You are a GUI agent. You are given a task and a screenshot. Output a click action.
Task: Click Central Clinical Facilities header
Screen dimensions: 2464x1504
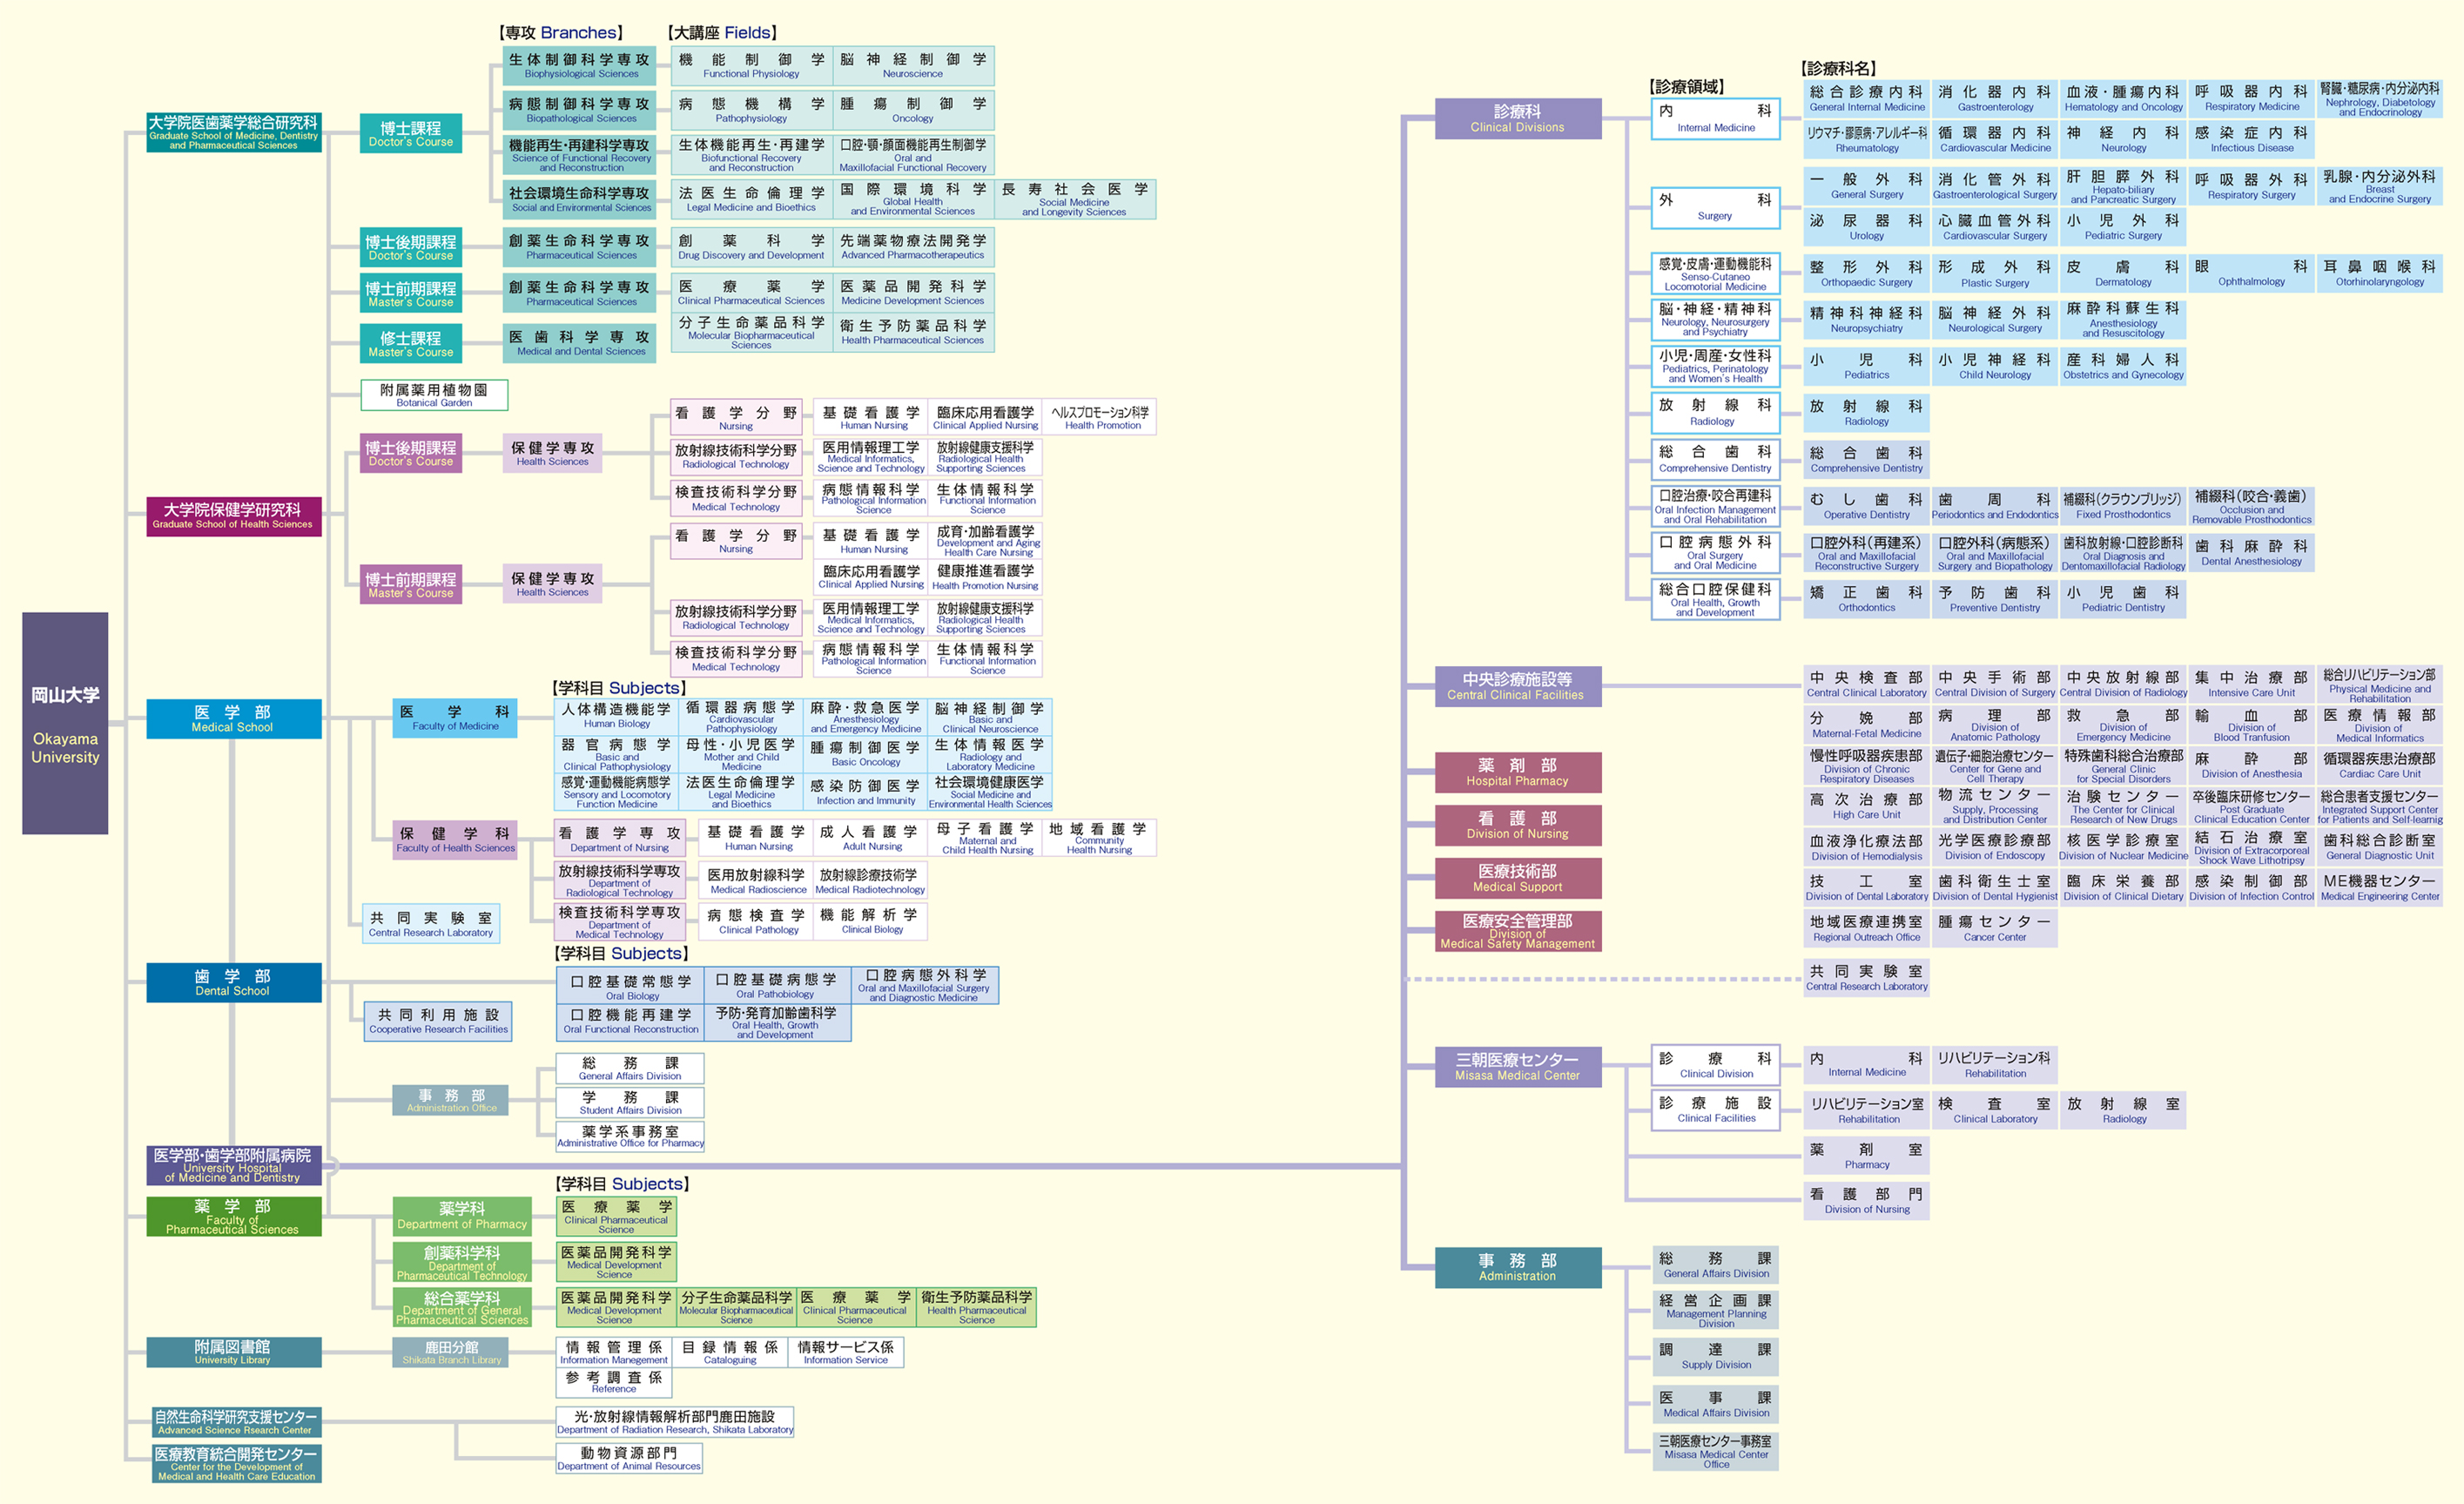tap(1517, 686)
